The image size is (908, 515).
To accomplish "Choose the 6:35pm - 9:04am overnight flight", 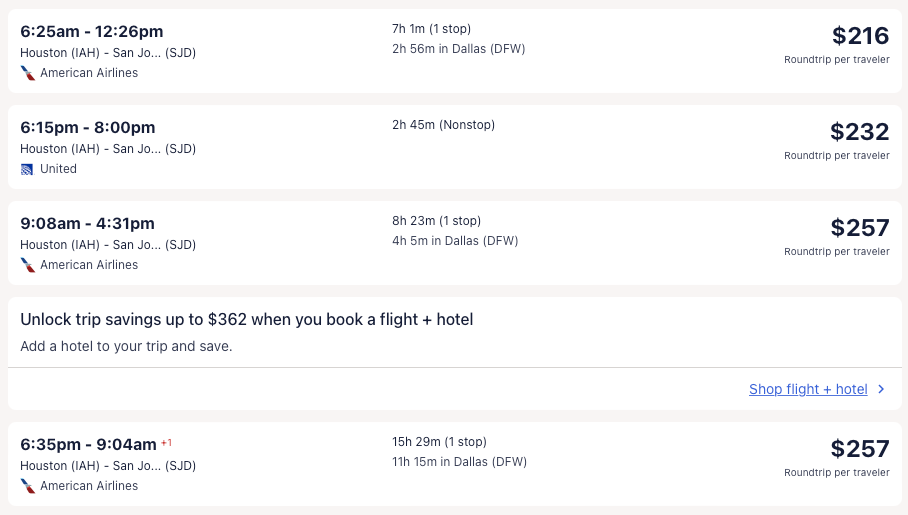I will coord(88,445).
